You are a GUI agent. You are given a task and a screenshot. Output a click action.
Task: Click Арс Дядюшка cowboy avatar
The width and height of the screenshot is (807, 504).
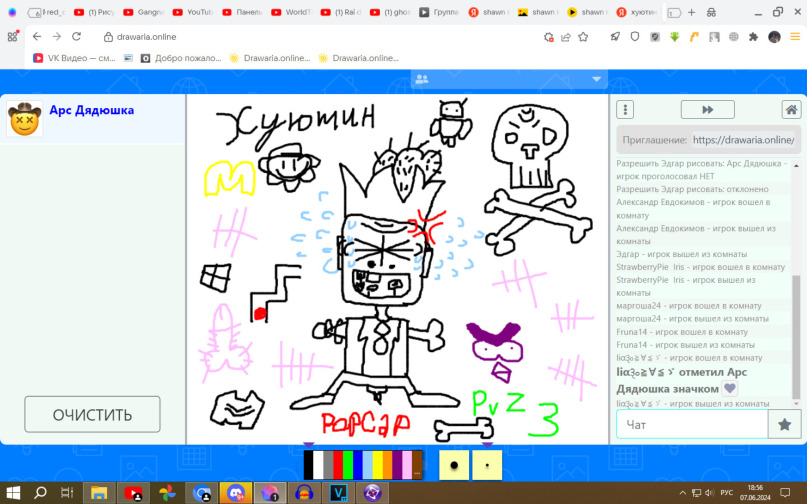point(25,119)
